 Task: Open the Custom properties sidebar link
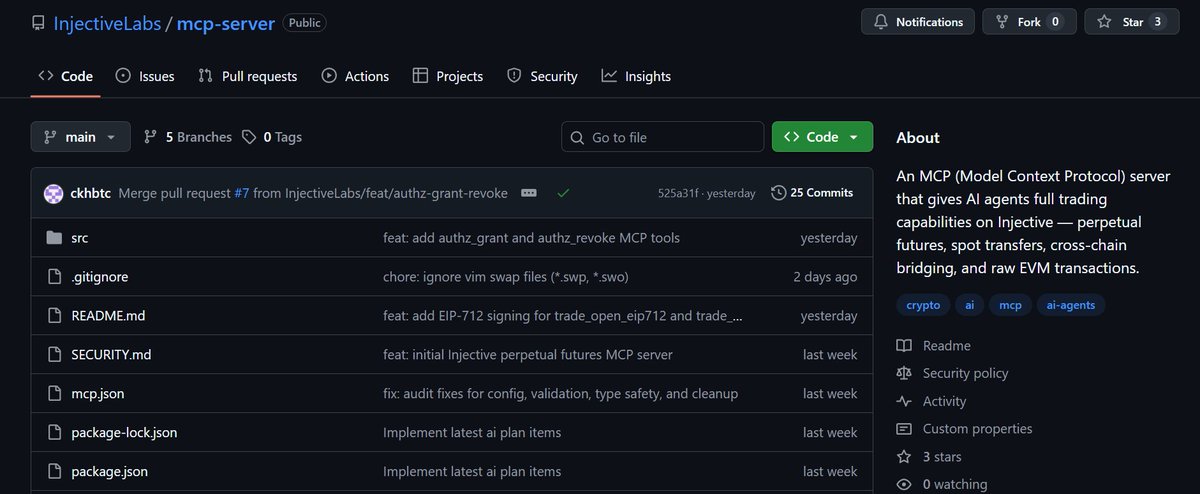[977, 429]
